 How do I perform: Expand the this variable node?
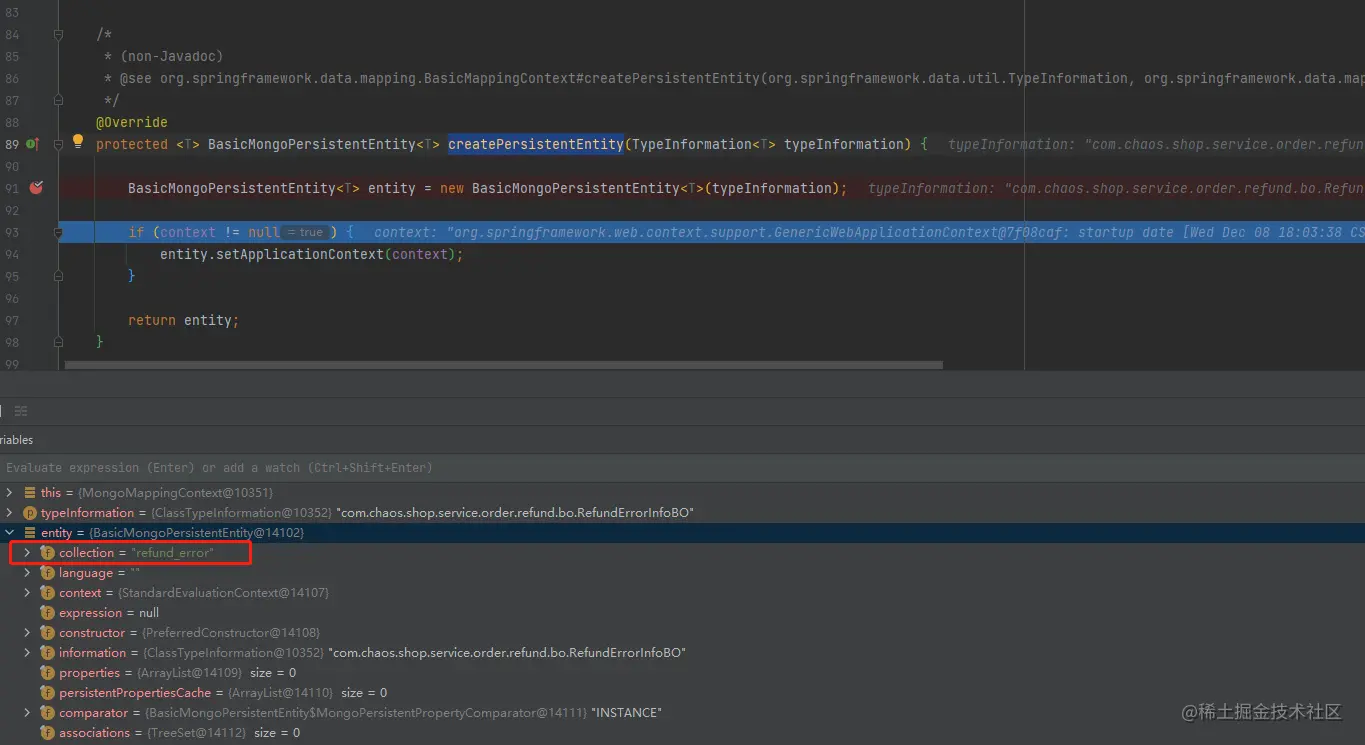point(9,493)
